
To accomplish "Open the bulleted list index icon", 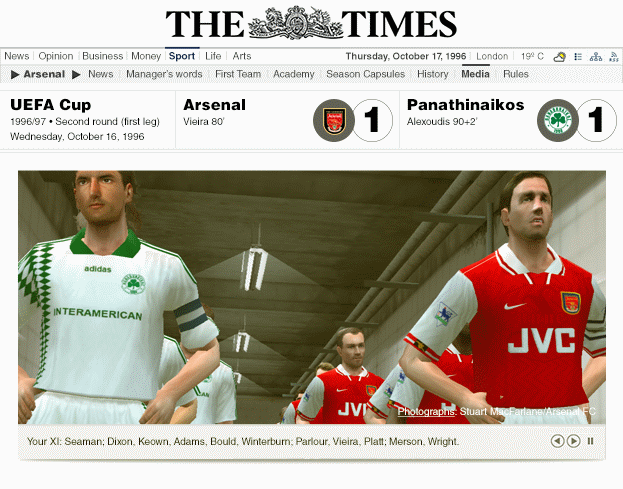I will [x=578, y=57].
